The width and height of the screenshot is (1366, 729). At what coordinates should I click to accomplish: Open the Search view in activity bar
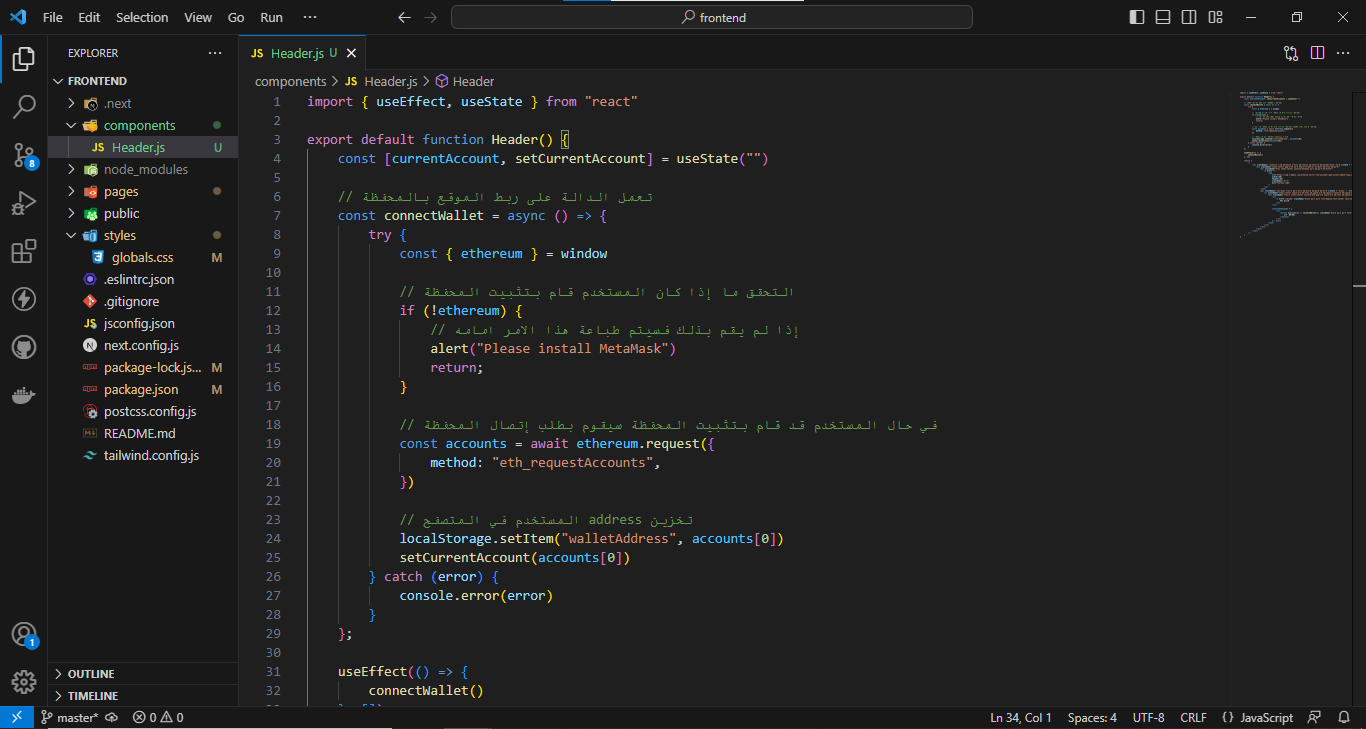point(24,106)
